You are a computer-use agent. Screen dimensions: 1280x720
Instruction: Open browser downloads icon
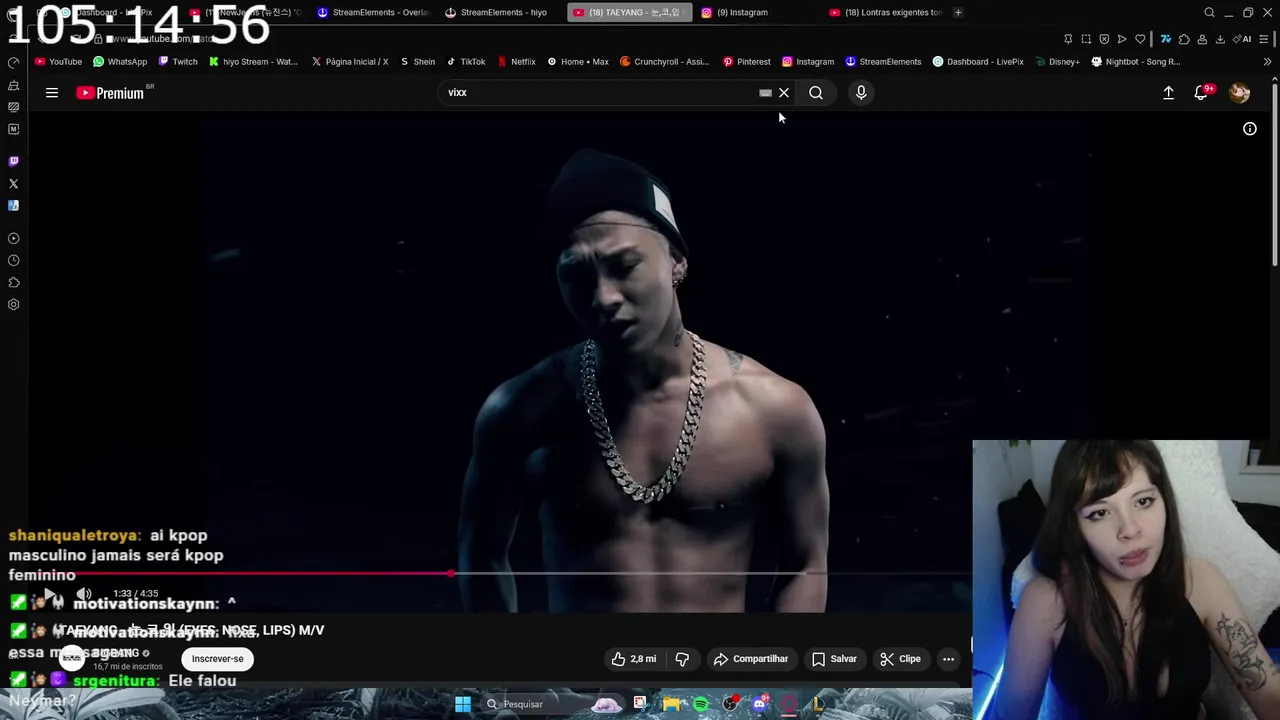pyautogui.click(x=1220, y=39)
